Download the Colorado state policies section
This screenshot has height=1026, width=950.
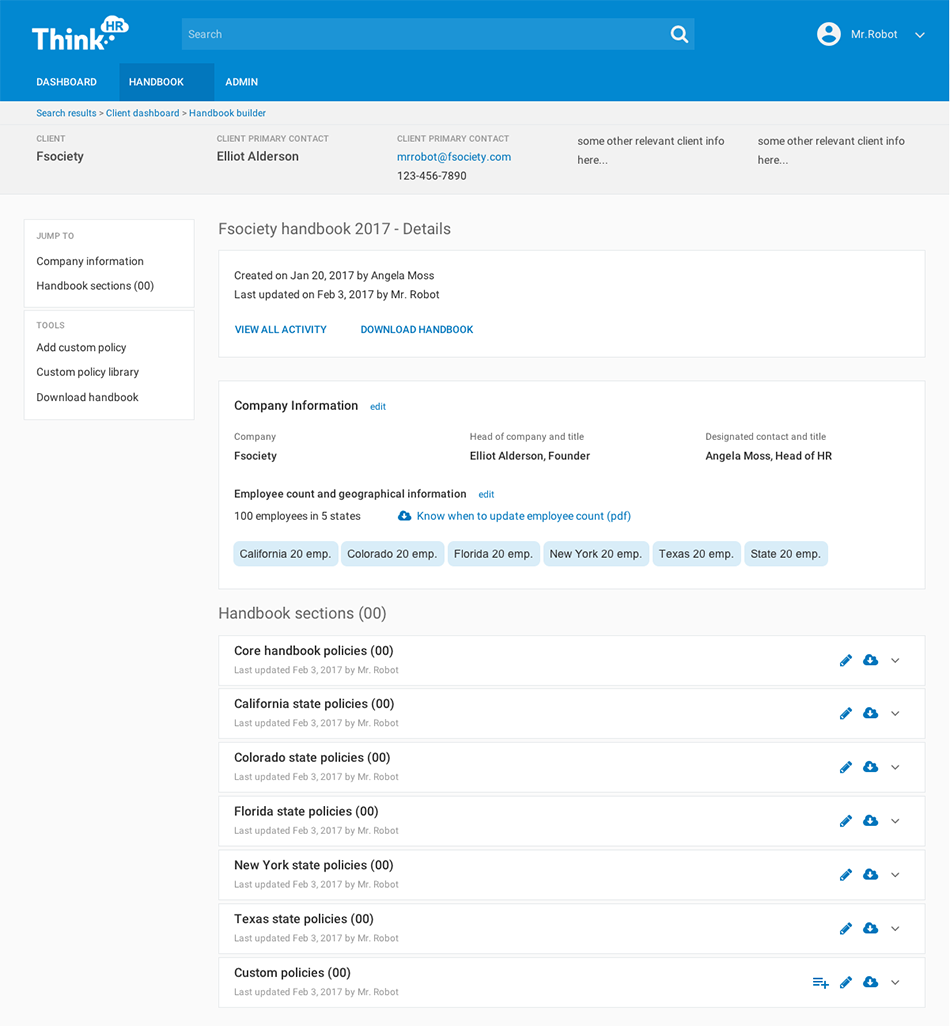coord(870,767)
